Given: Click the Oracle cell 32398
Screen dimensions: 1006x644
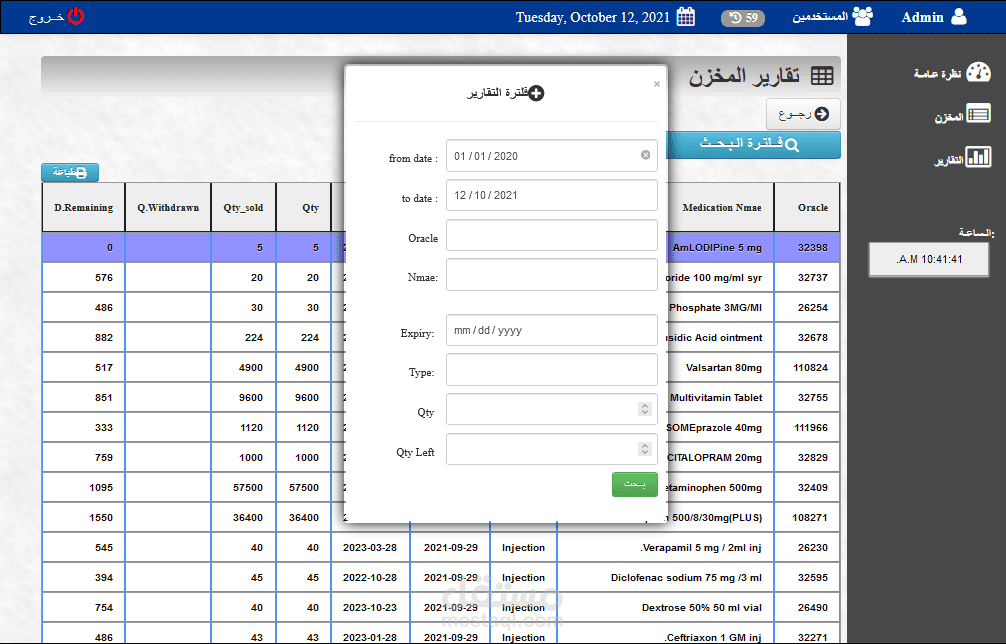Looking at the screenshot, I should tap(807, 248).
